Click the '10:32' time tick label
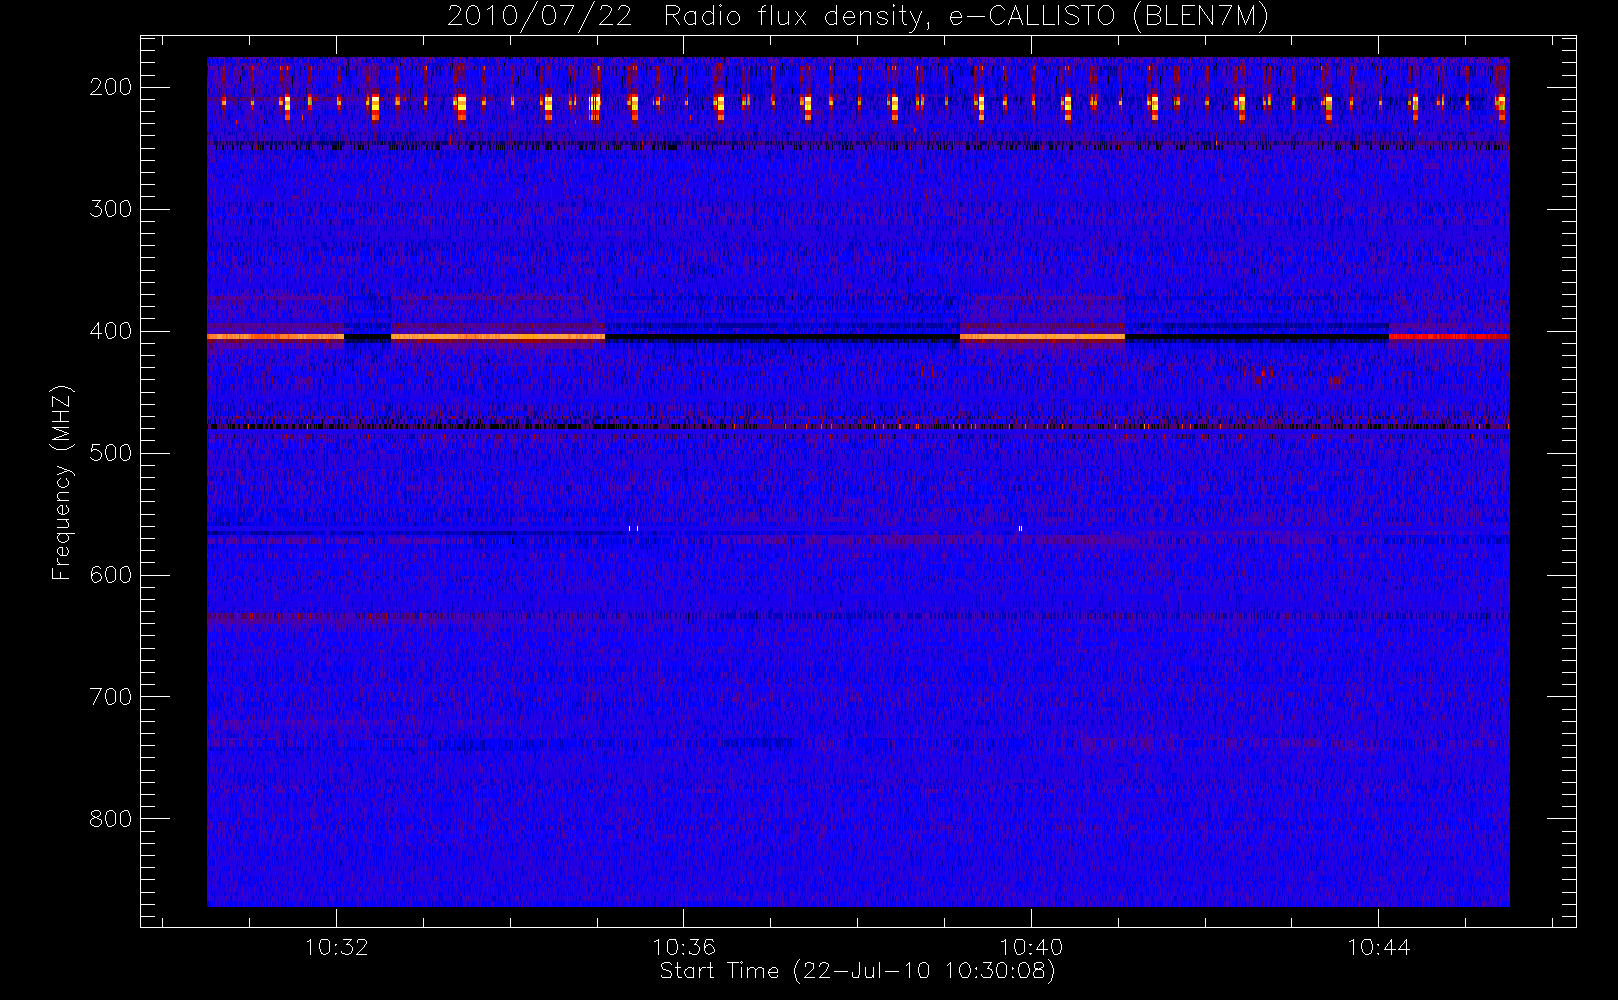This screenshot has height=1000, width=1618. click(337, 947)
